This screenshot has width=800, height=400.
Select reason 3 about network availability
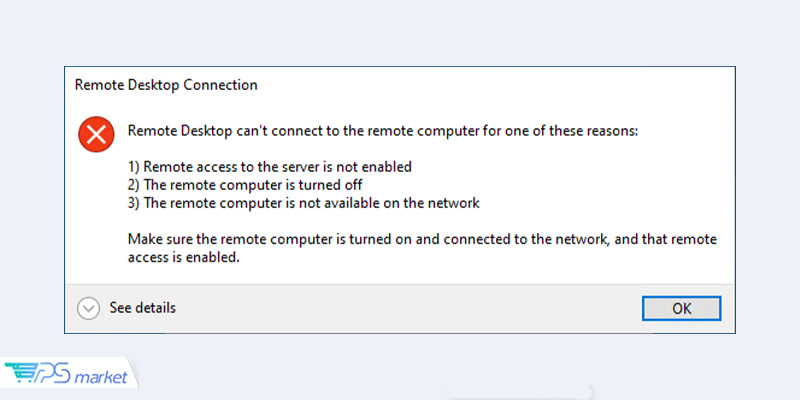[x=304, y=203]
